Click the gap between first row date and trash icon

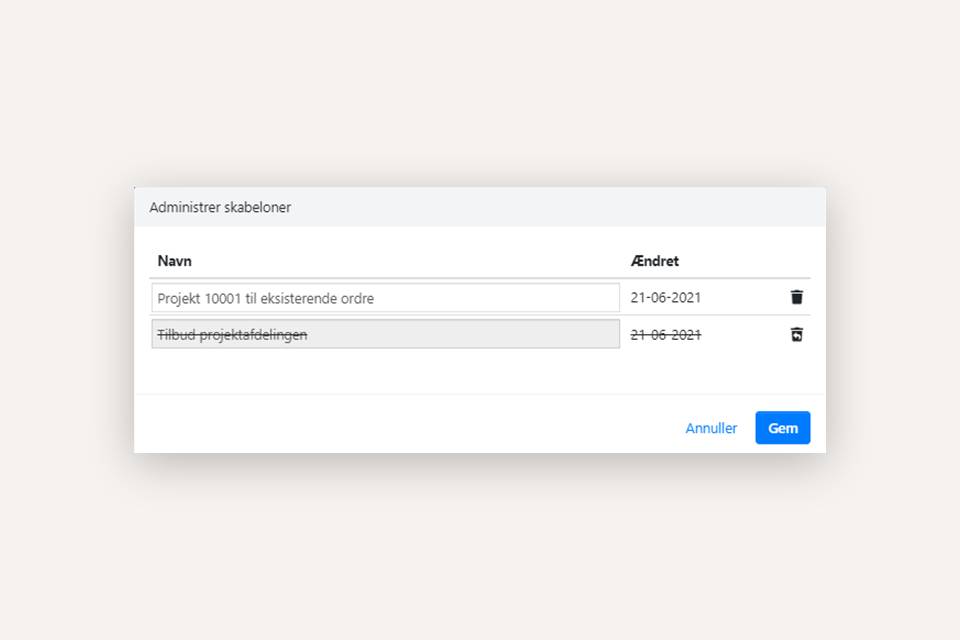[x=745, y=298]
